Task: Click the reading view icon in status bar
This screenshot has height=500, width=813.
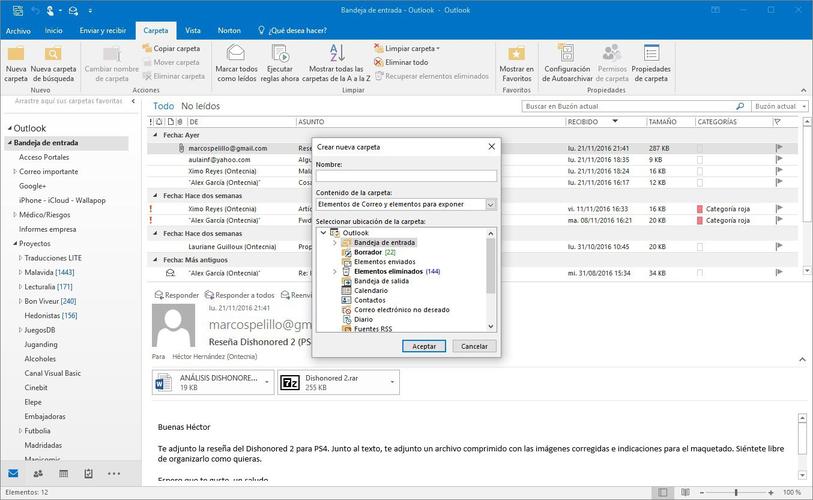Action: click(685, 492)
